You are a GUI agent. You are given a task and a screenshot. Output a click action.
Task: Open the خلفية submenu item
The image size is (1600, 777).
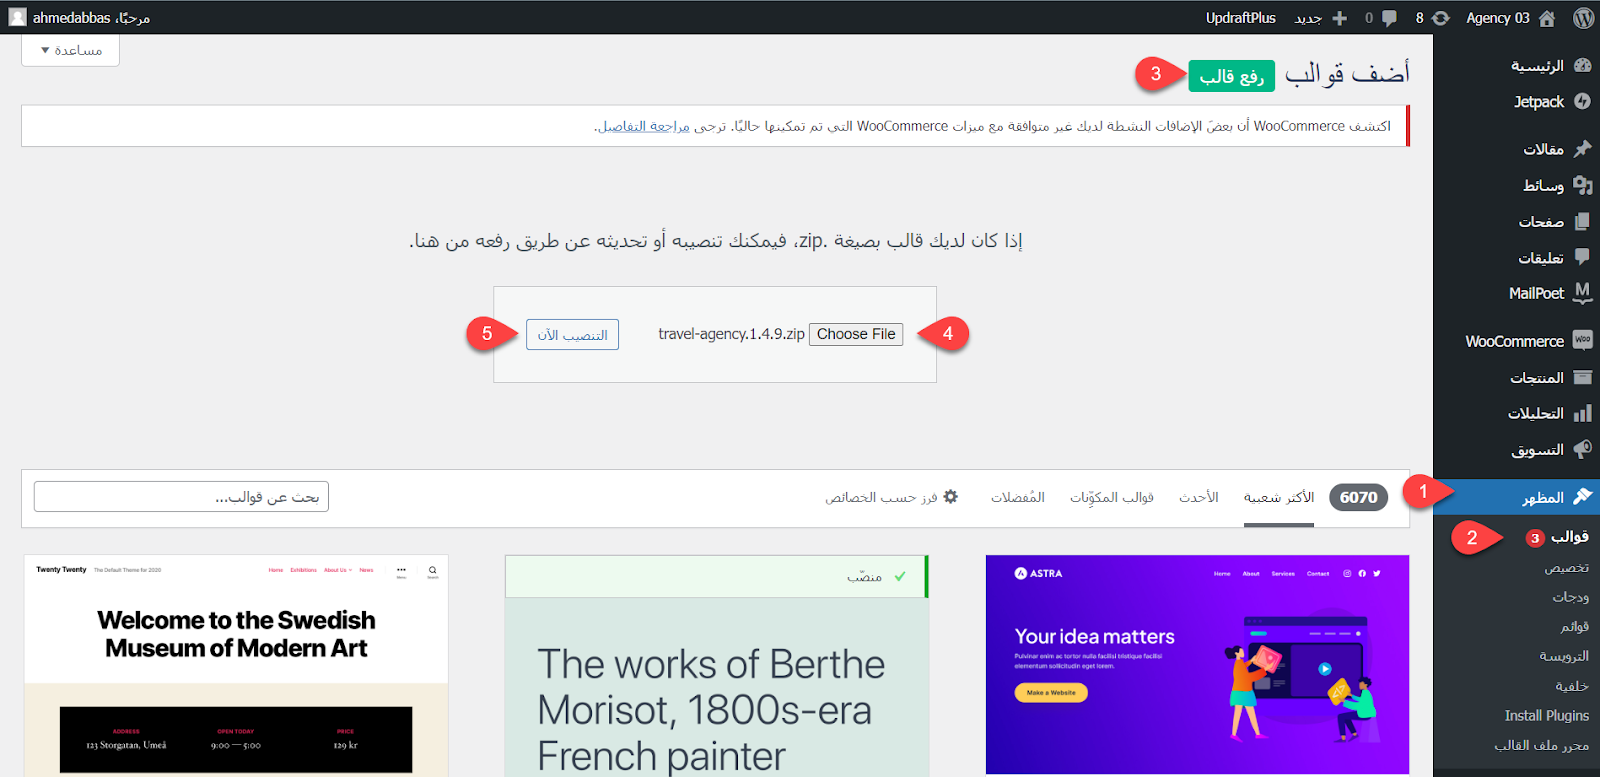(x=1572, y=686)
